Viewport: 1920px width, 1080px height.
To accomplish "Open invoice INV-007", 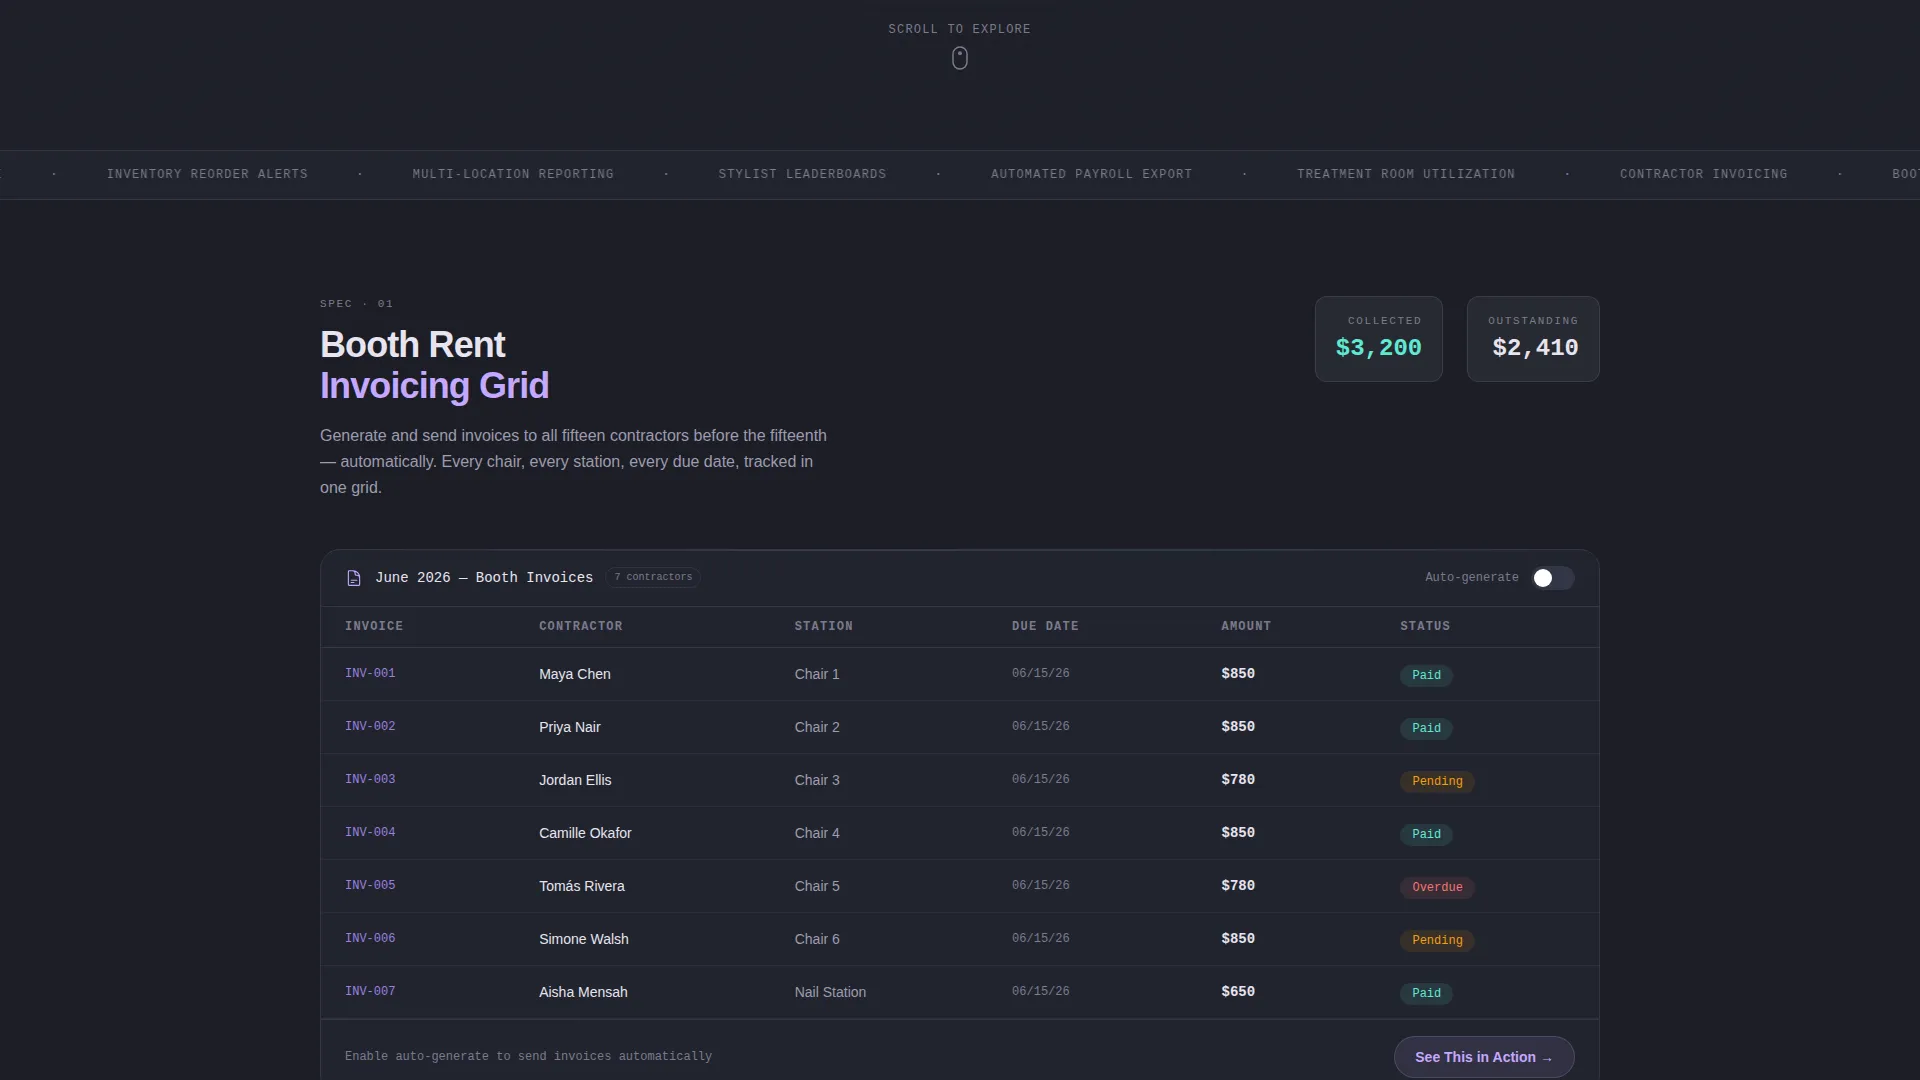I will tap(370, 991).
